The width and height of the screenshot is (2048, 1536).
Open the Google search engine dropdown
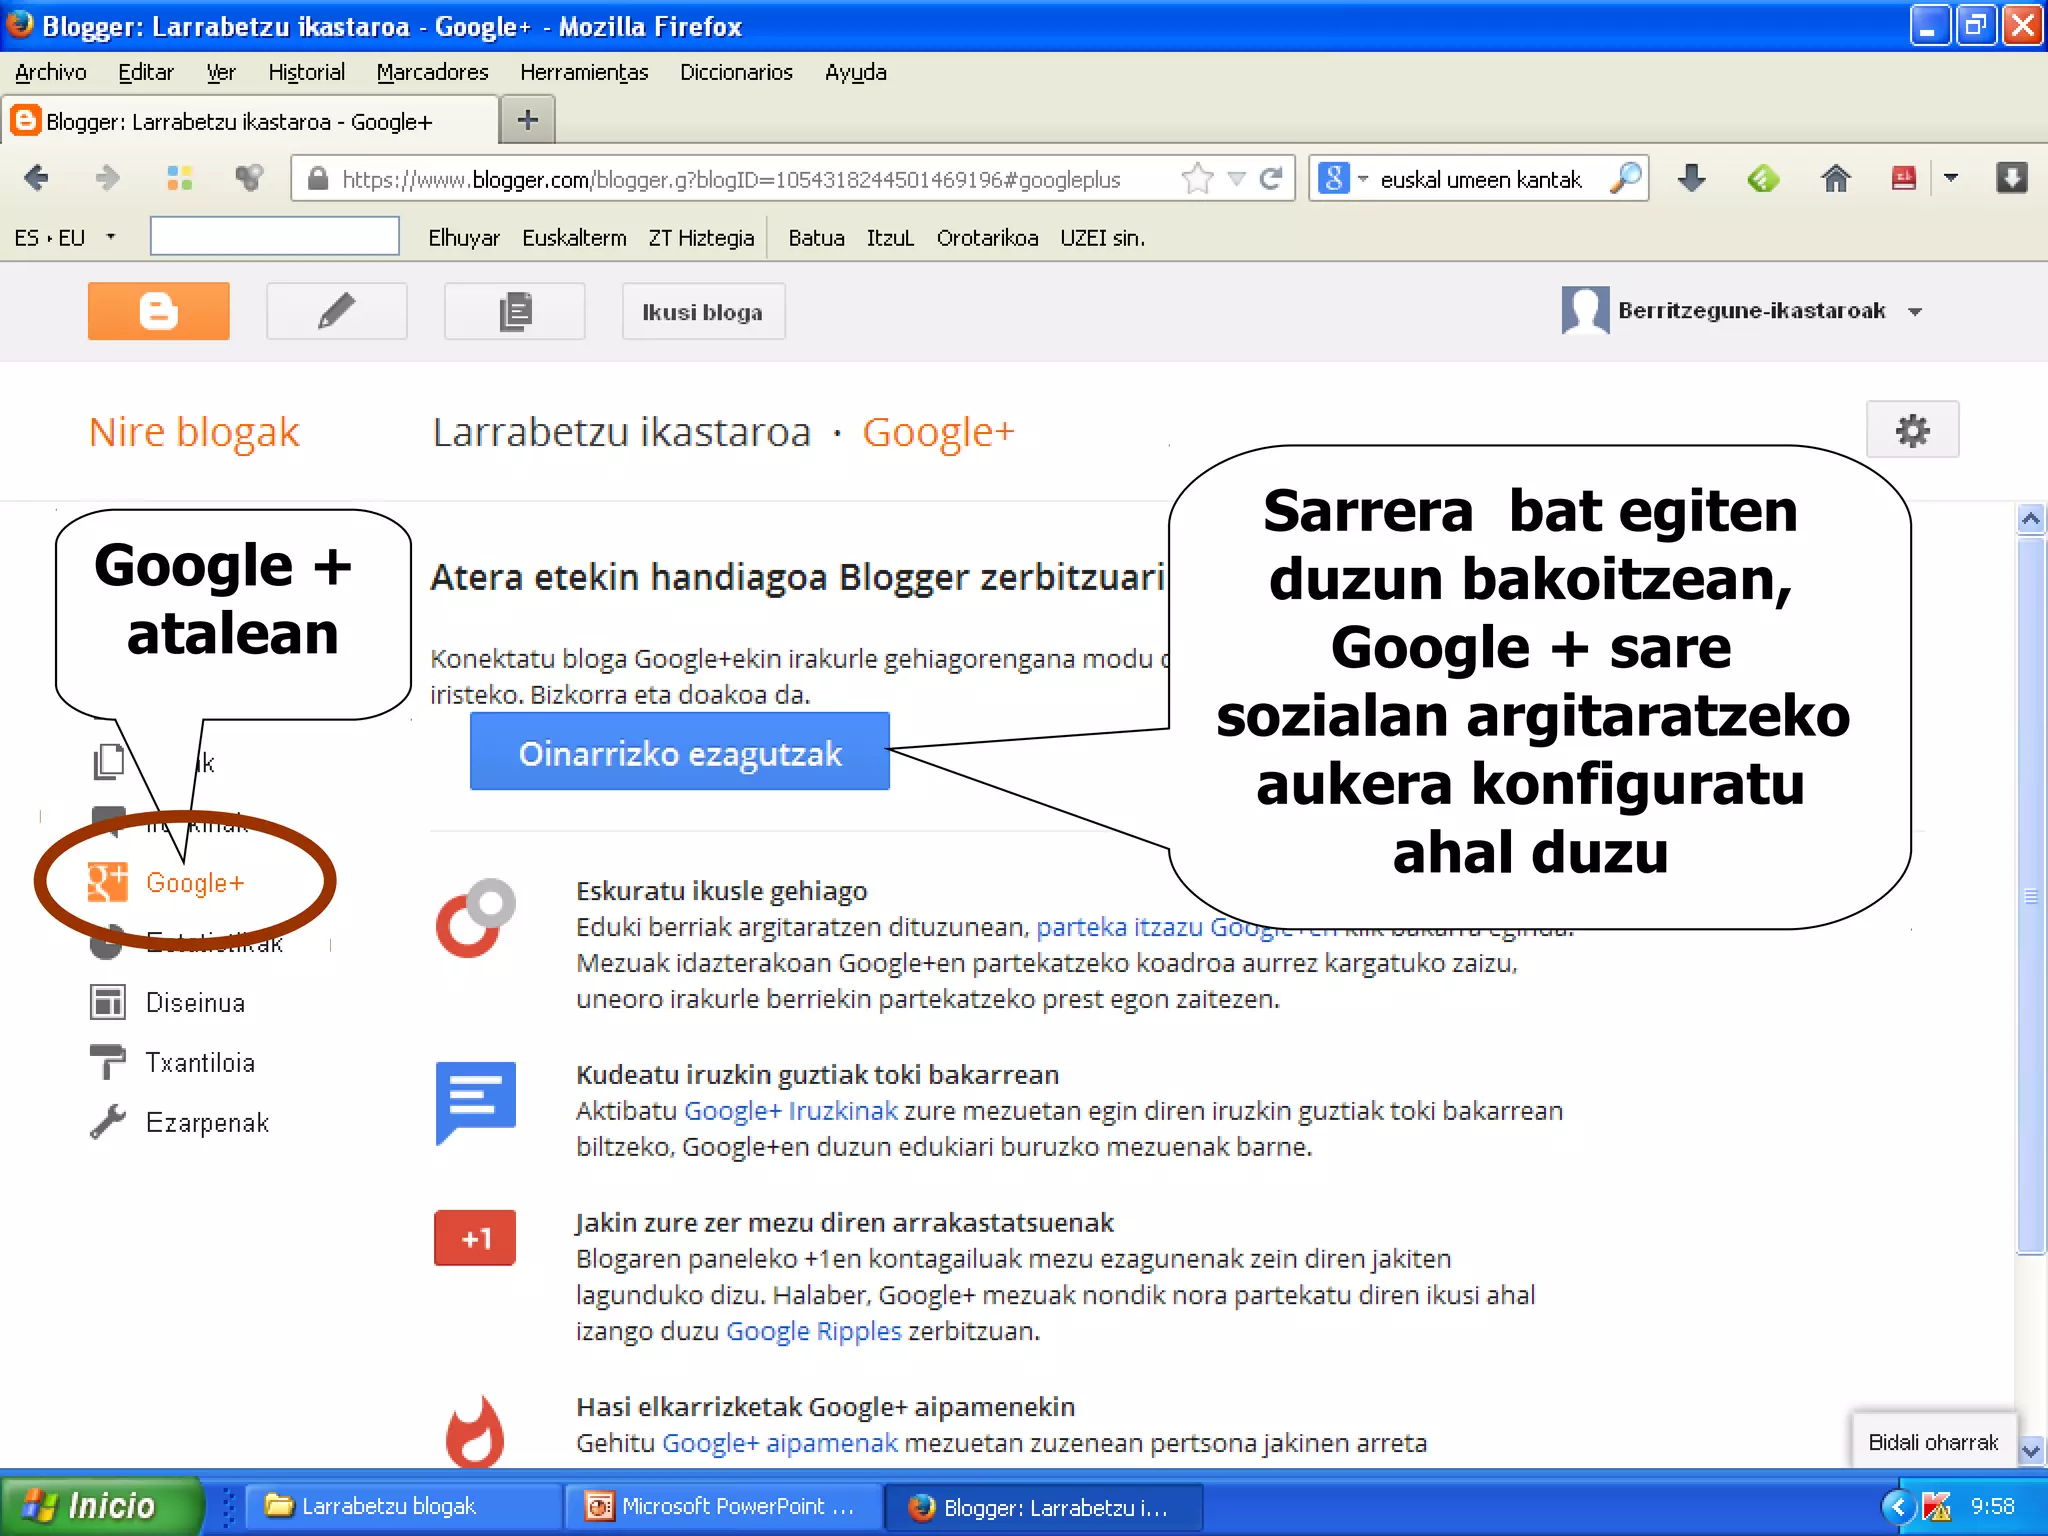click(1362, 179)
